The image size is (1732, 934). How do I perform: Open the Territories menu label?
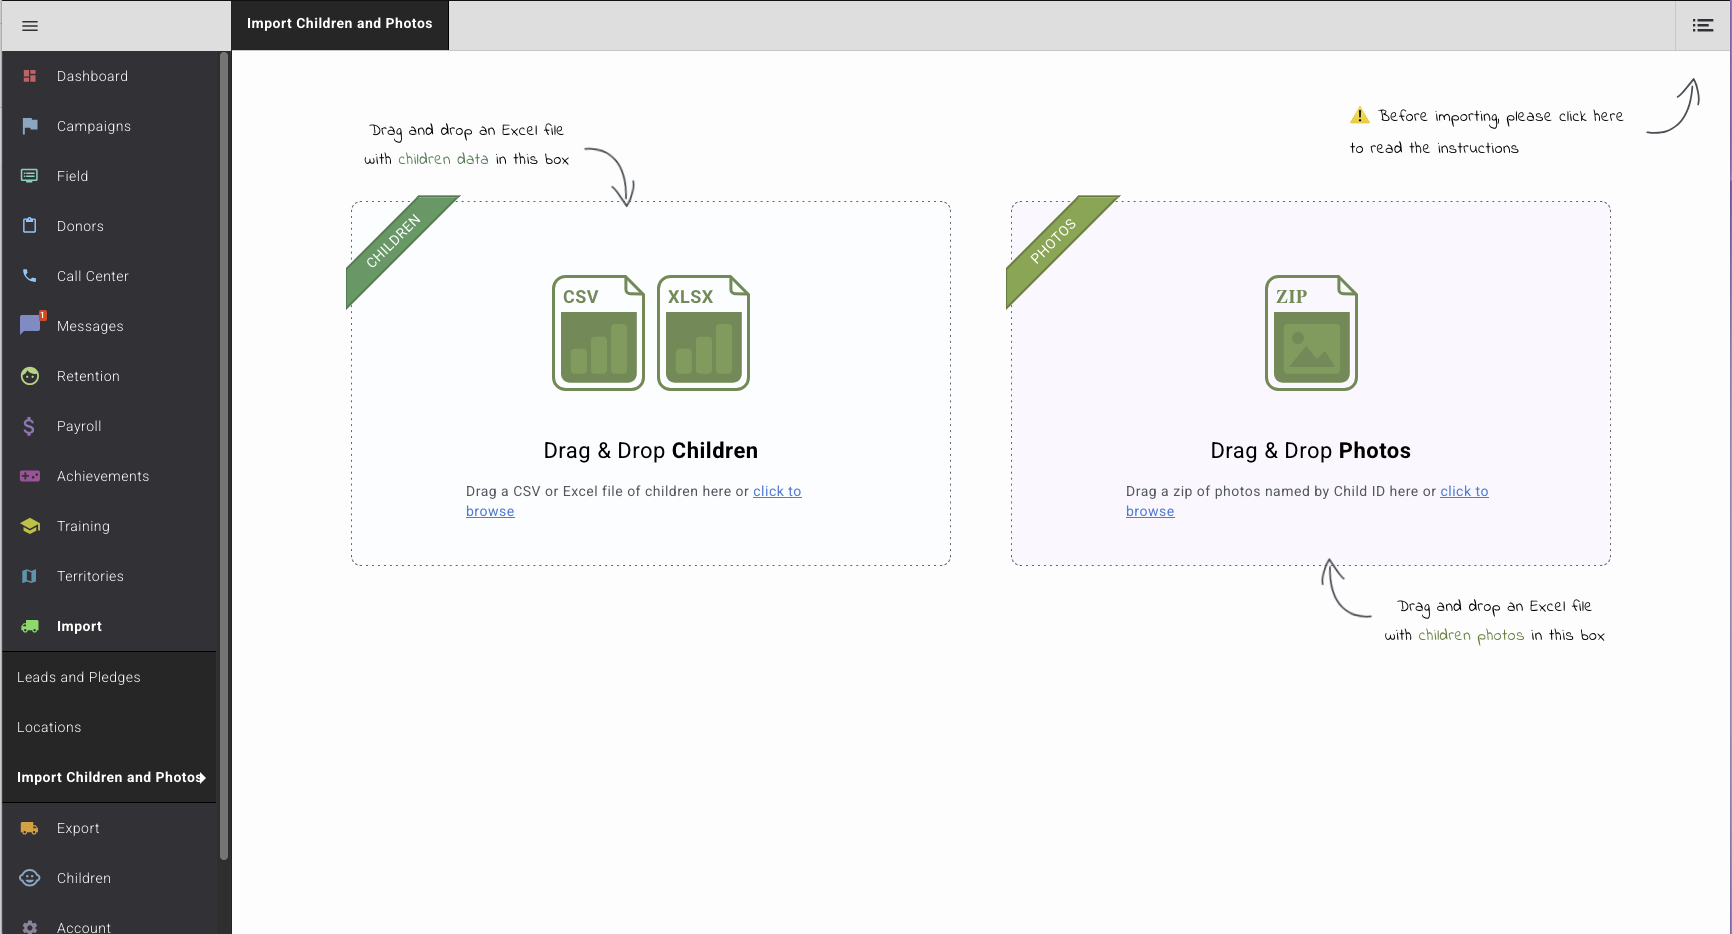(x=90, y=576)
